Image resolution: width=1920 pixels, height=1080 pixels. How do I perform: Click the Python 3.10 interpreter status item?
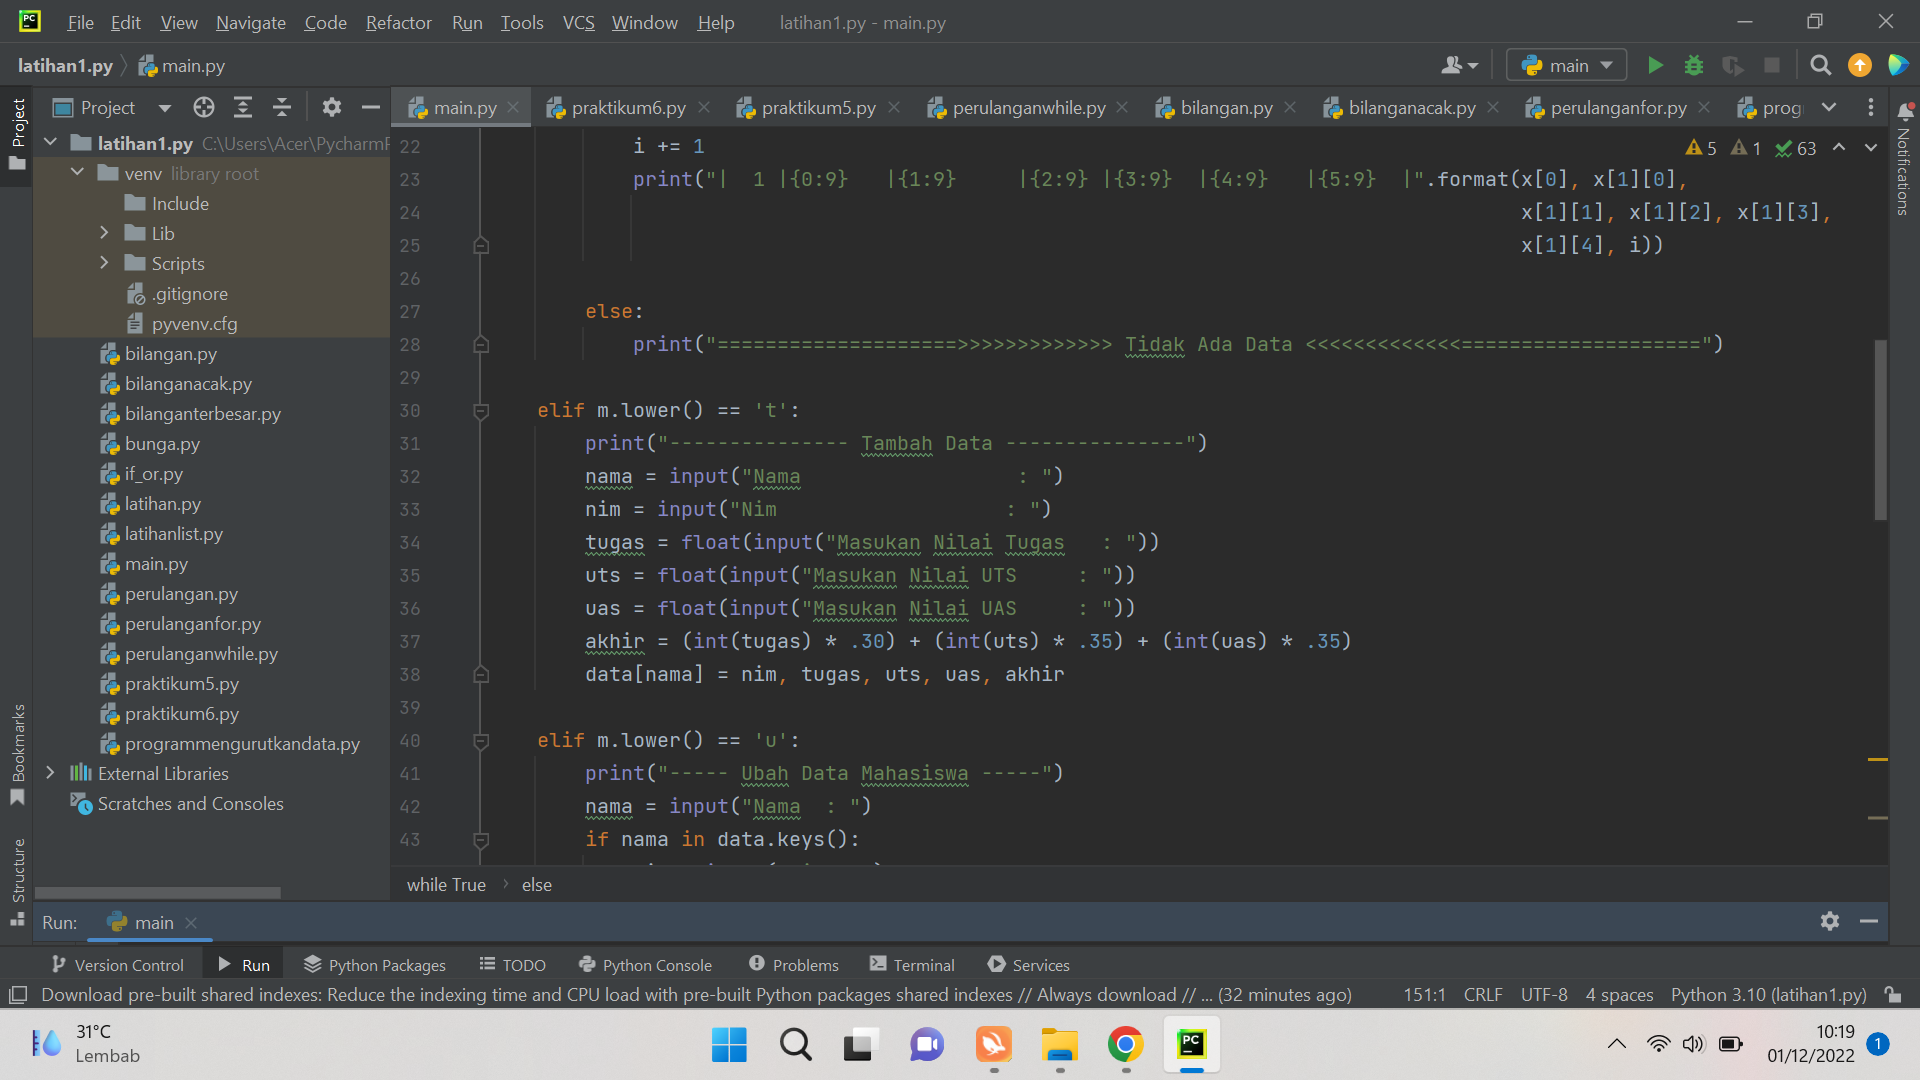coord(1768,995)
